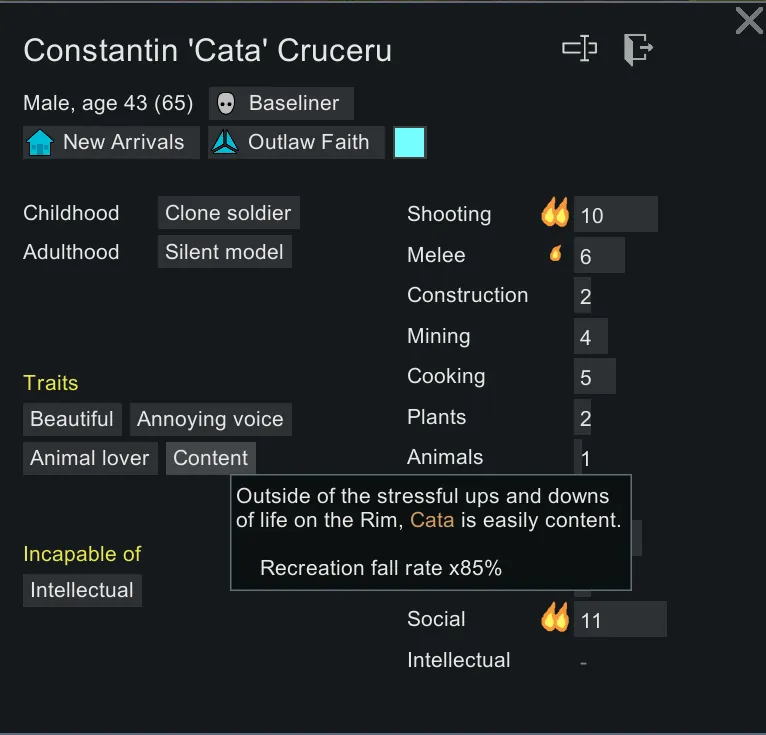766x735 pixels.
Task: Select the Annoying voice trait
Action: (x=210, y=419)
